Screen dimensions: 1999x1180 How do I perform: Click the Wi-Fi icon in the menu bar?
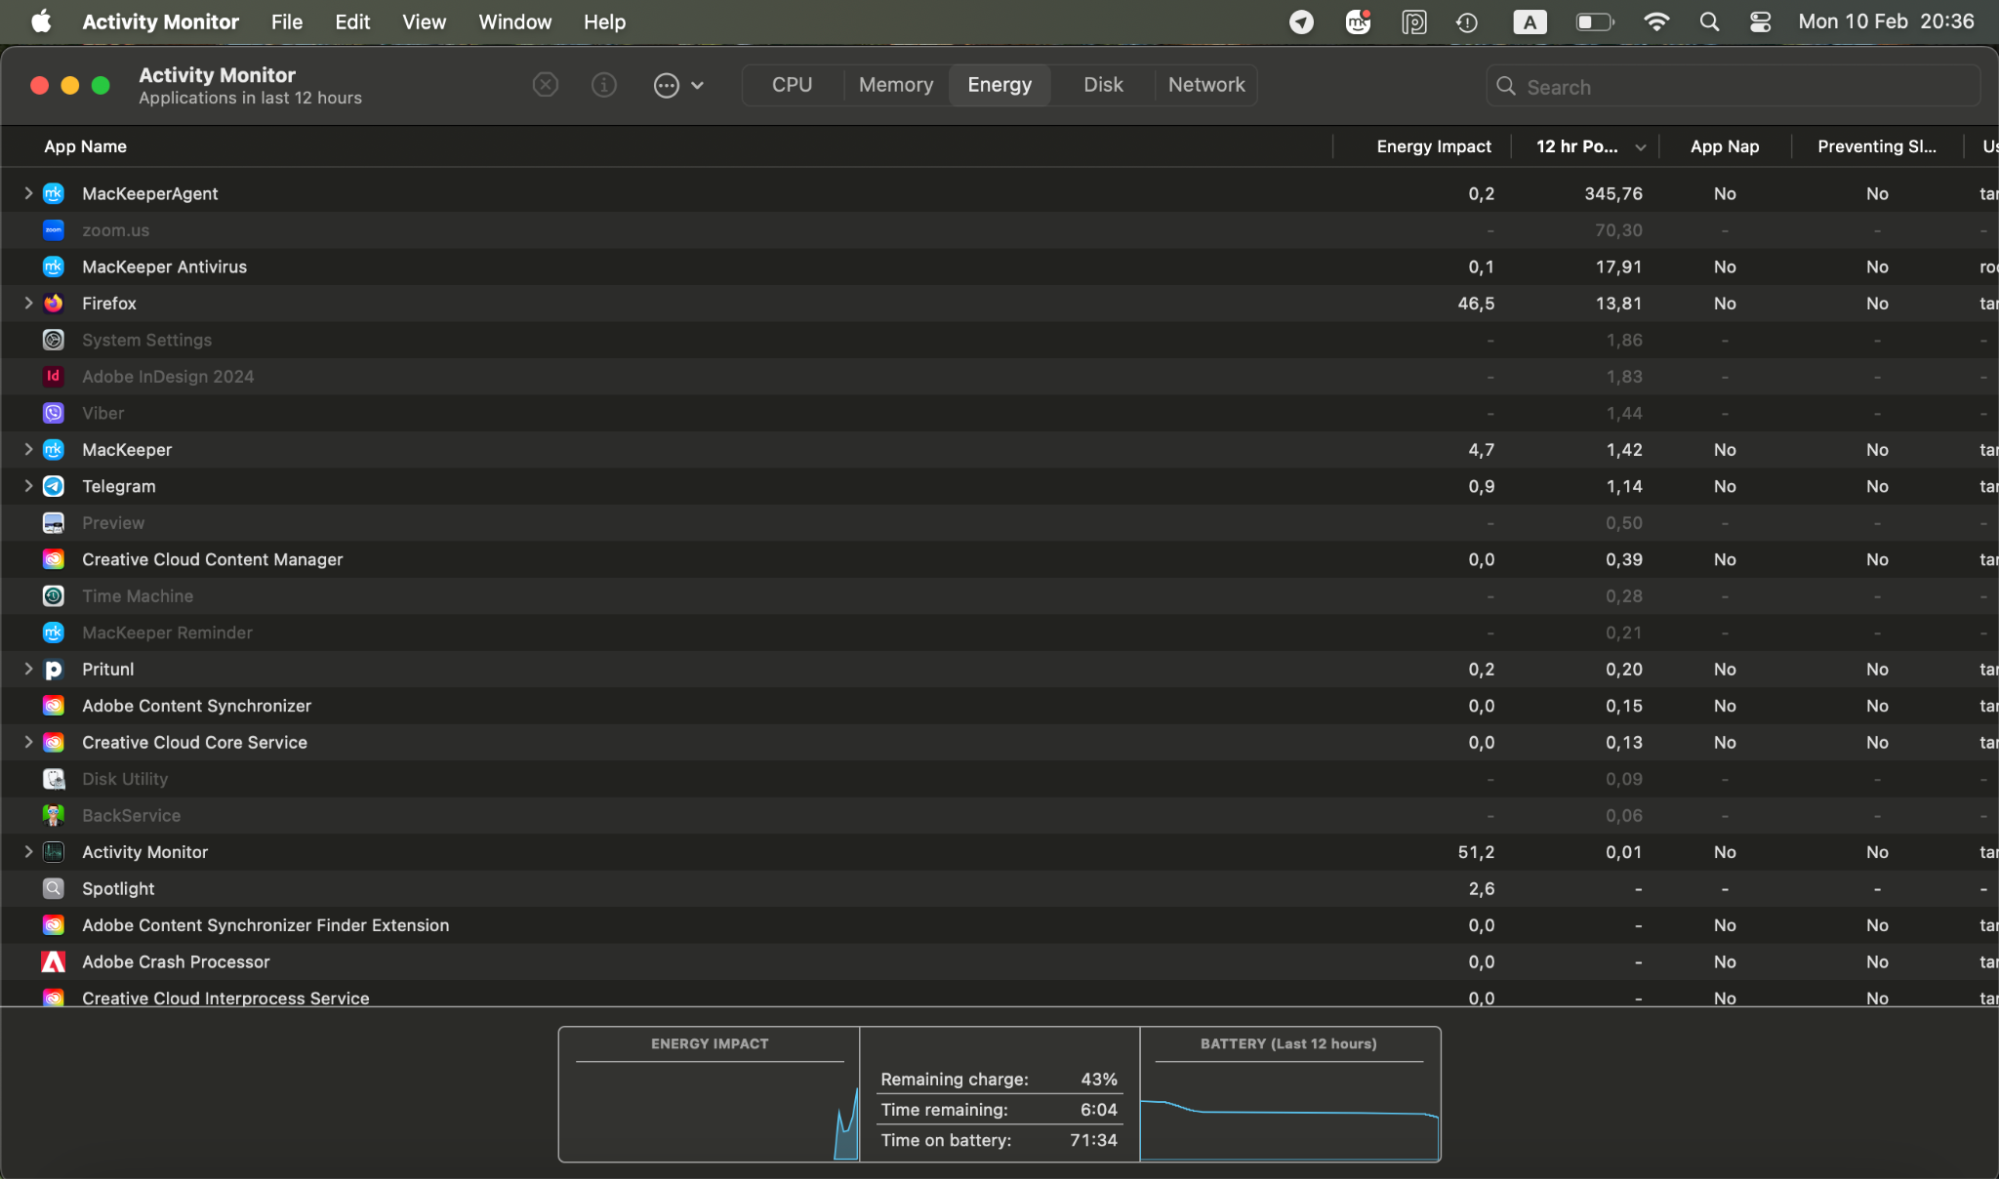pos(1657,21)
